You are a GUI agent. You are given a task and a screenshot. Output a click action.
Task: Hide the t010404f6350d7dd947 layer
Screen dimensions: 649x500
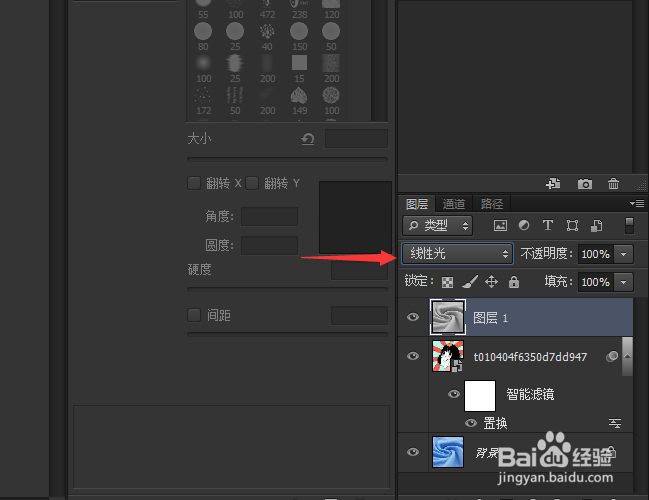[x=413, y=356]
